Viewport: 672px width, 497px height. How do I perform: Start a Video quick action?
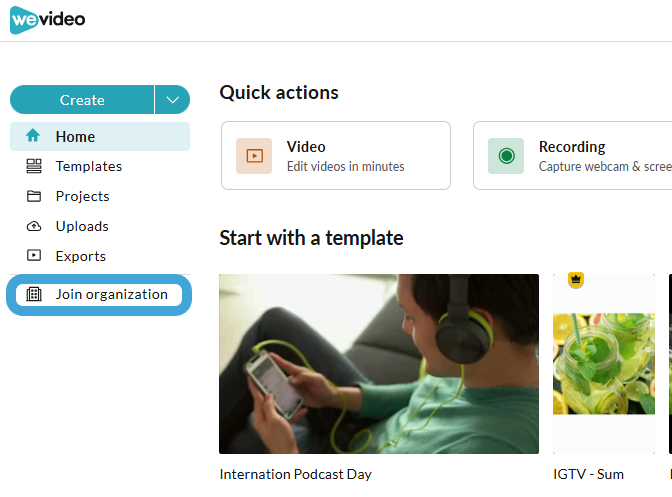[336, 156]
